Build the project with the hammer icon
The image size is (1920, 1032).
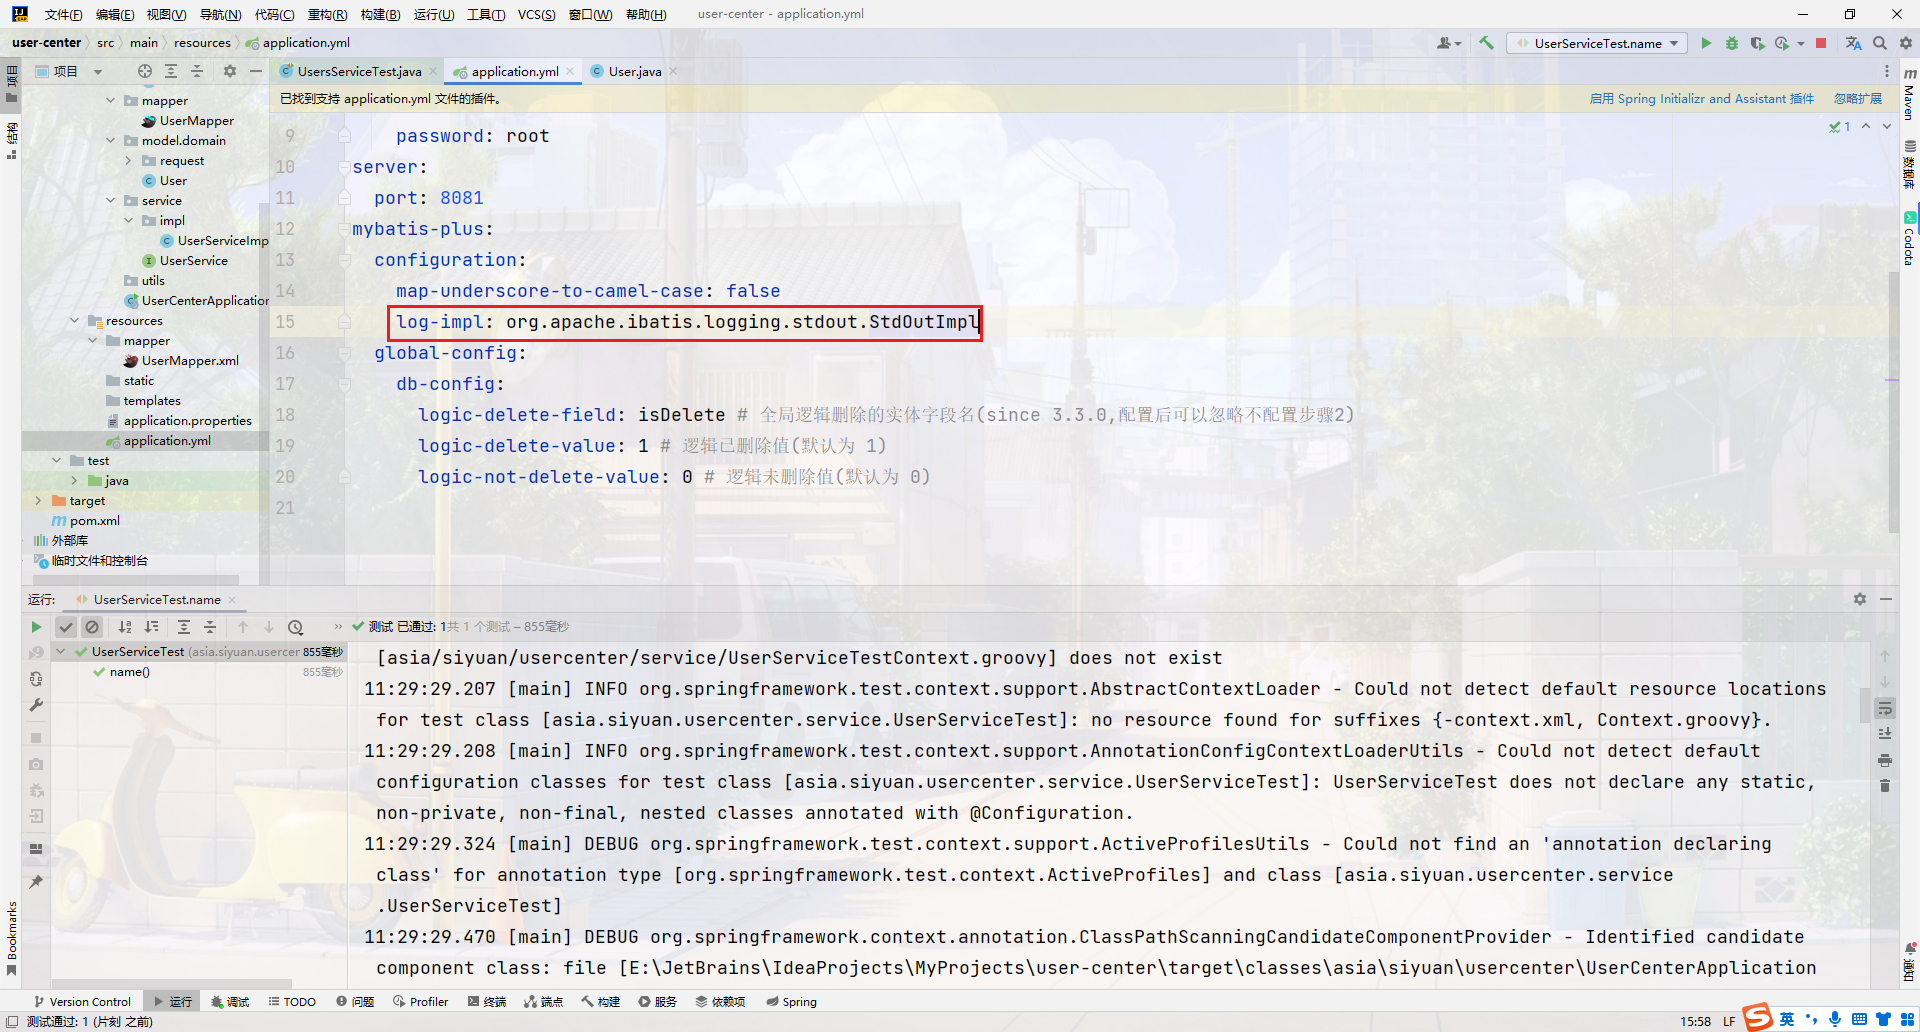[1487, 43]
